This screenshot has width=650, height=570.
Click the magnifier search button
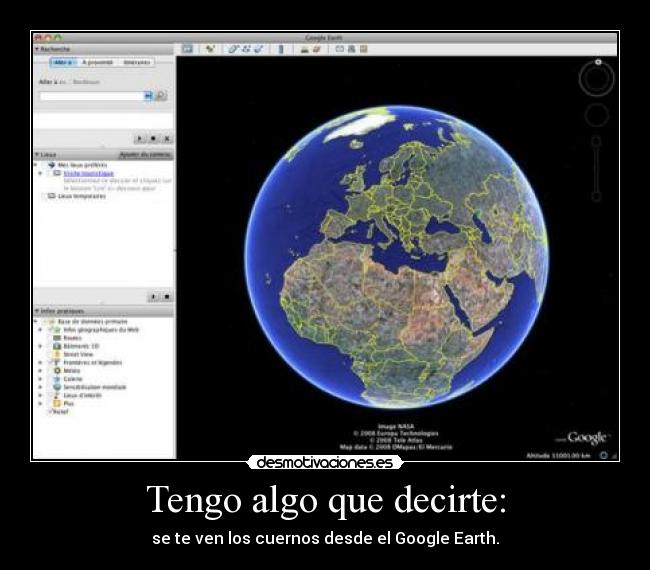161,96
